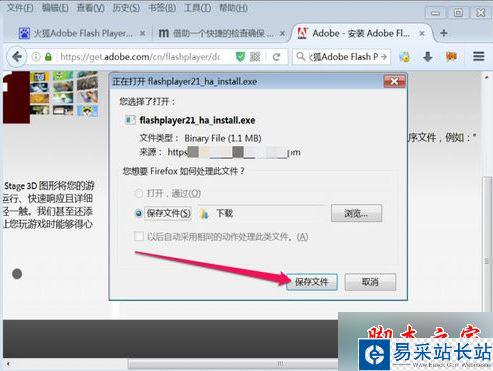Screen dimensions: 493x371
Task: Click the horizontal scrollbar at page bottom
Action: 233,364
